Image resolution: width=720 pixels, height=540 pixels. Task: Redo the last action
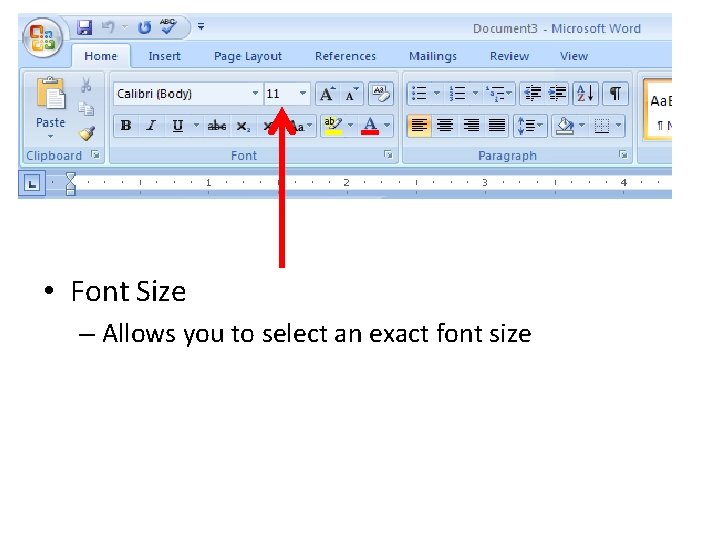tap(144, 28)
